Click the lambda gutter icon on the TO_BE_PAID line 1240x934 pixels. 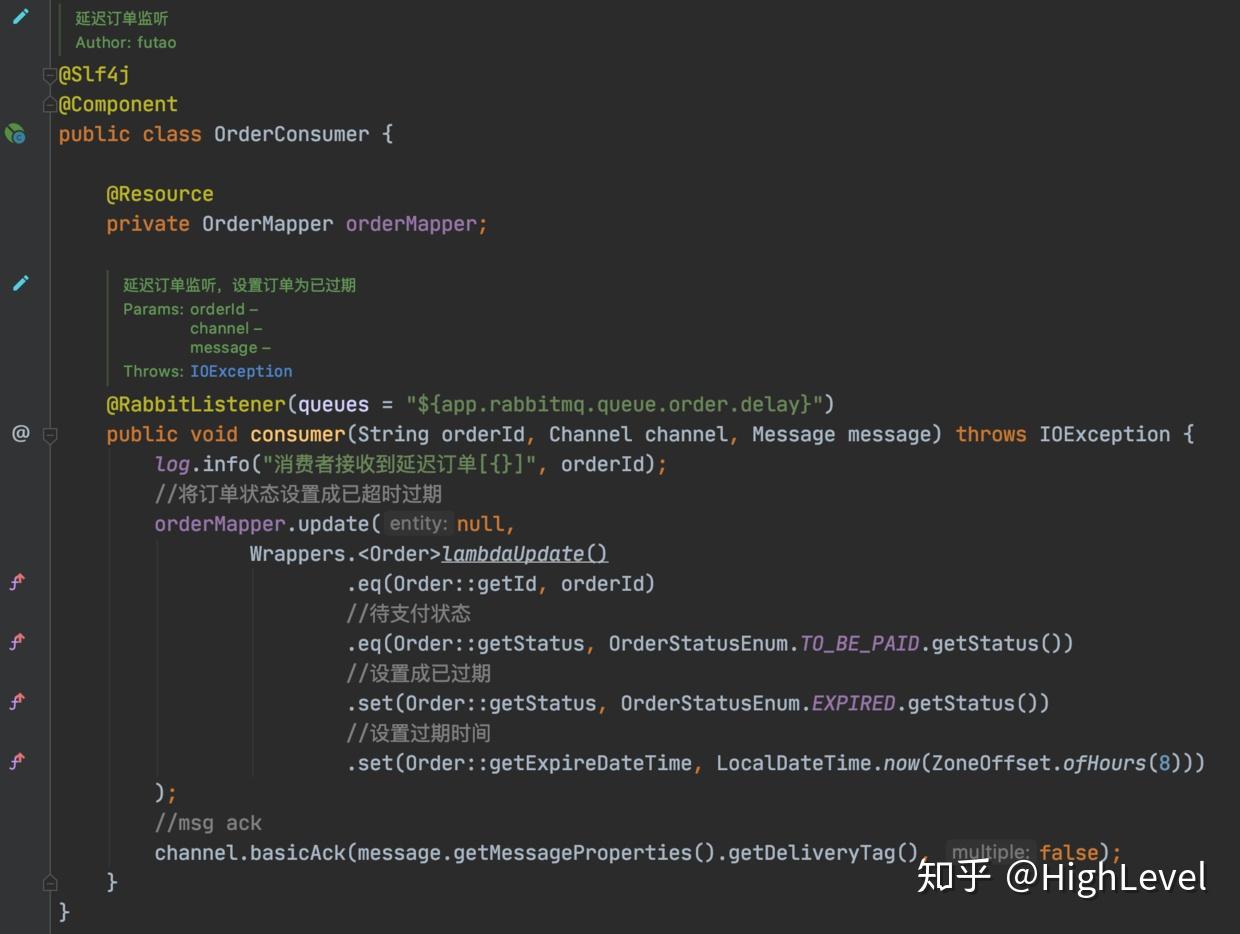17,642
